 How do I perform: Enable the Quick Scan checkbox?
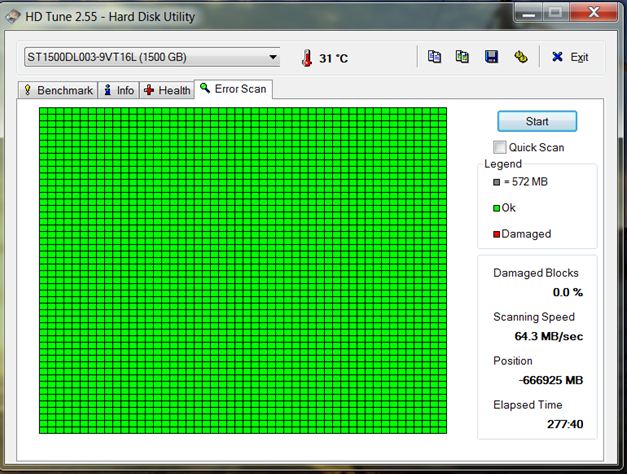click(x=499, y=147)
